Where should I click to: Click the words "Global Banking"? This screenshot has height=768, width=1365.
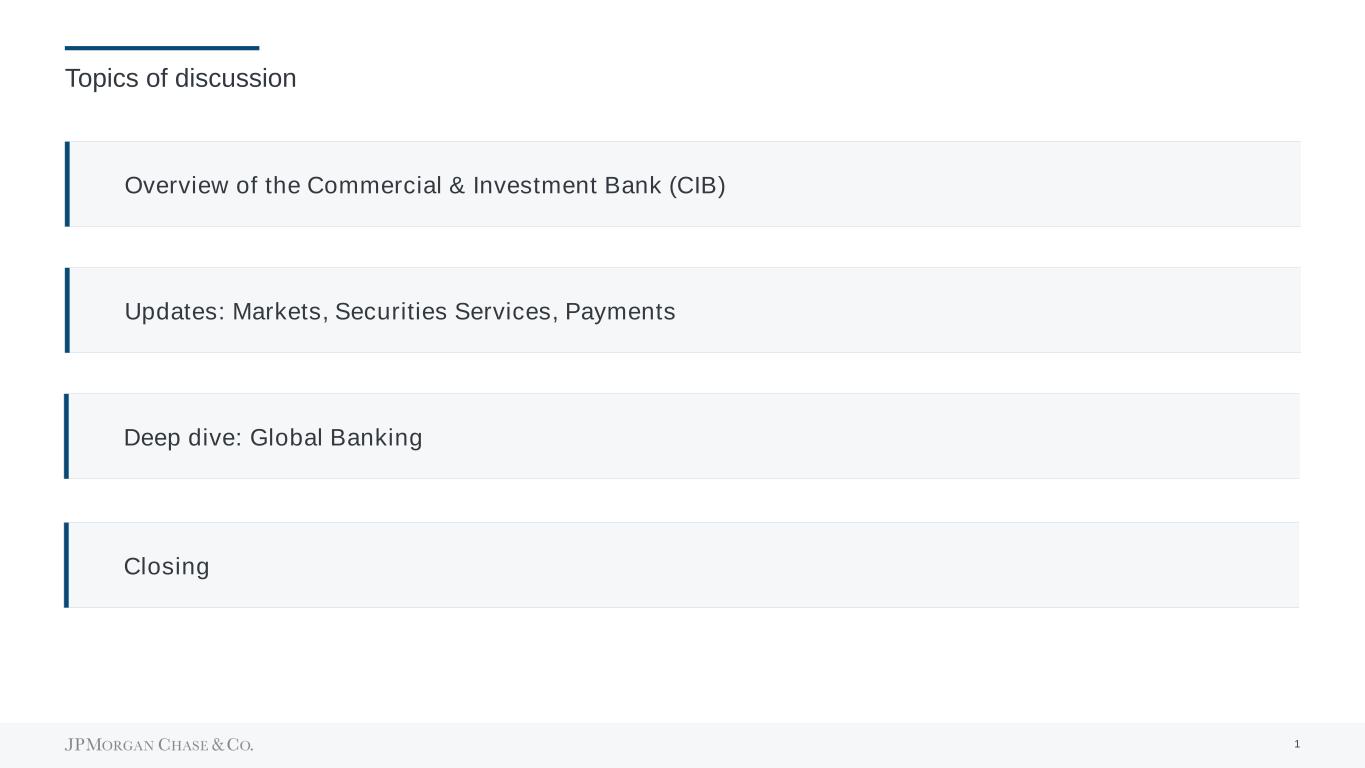336,438
